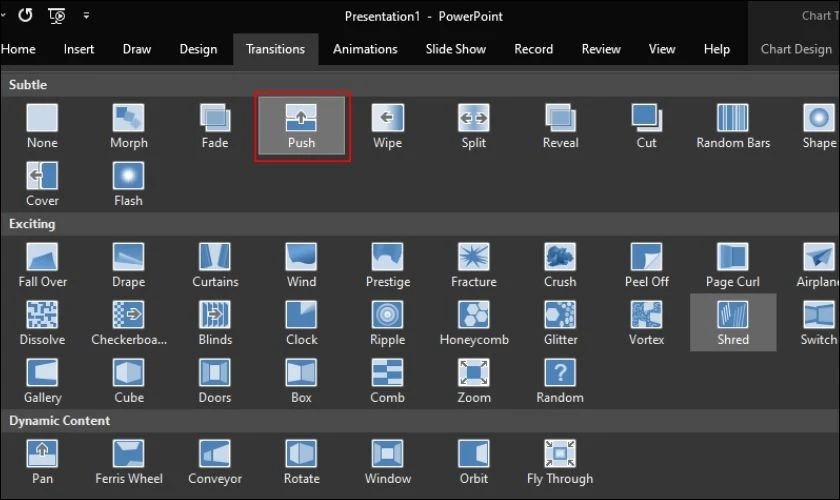Choose the Flash transition

(x=129, y=184)
